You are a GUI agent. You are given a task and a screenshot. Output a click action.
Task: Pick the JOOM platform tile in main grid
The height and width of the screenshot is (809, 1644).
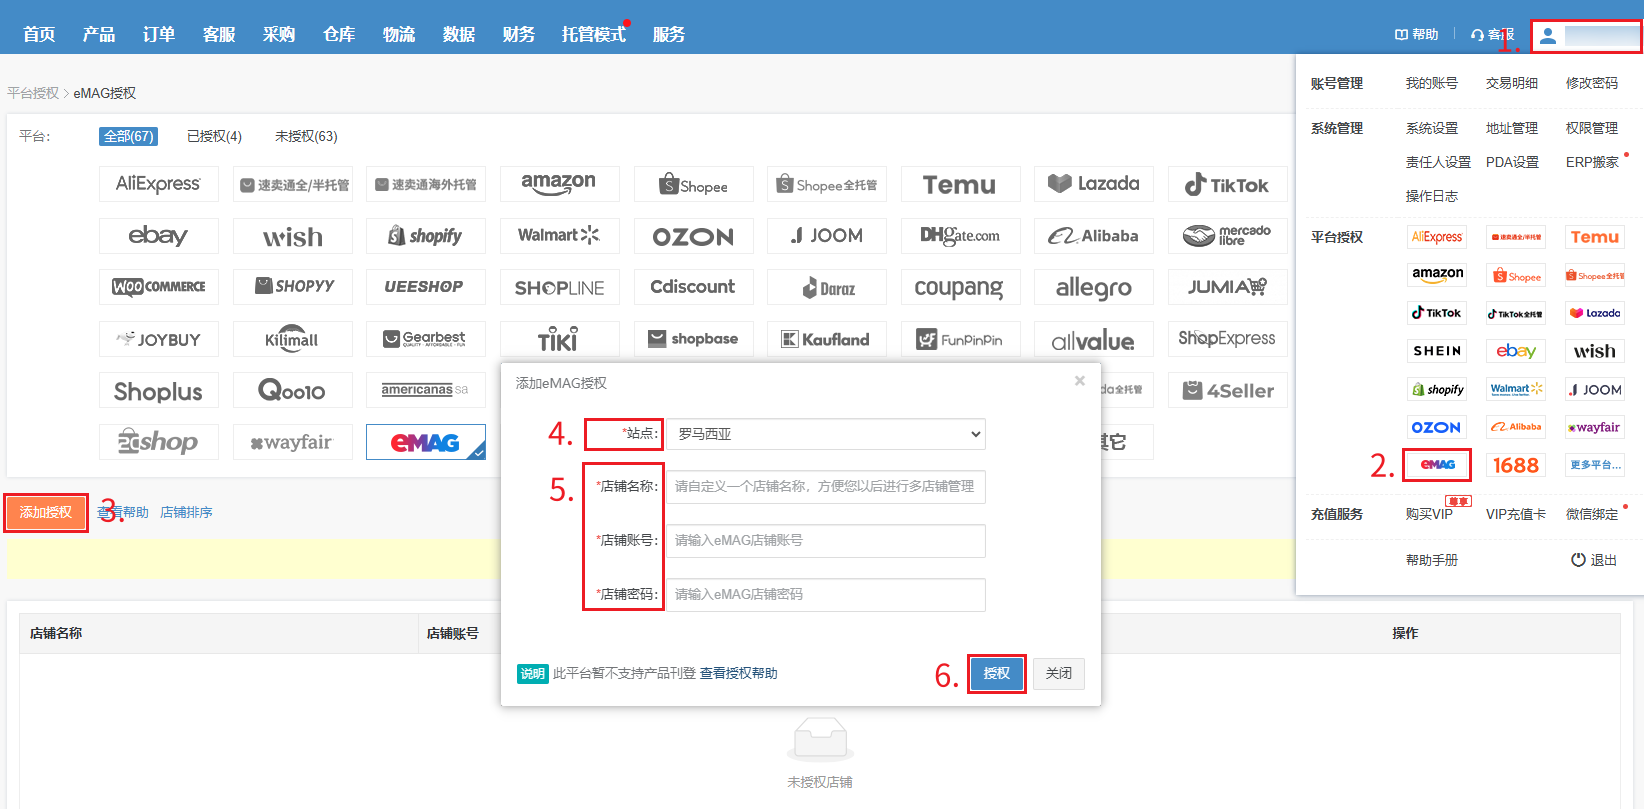tap(827, 236)
